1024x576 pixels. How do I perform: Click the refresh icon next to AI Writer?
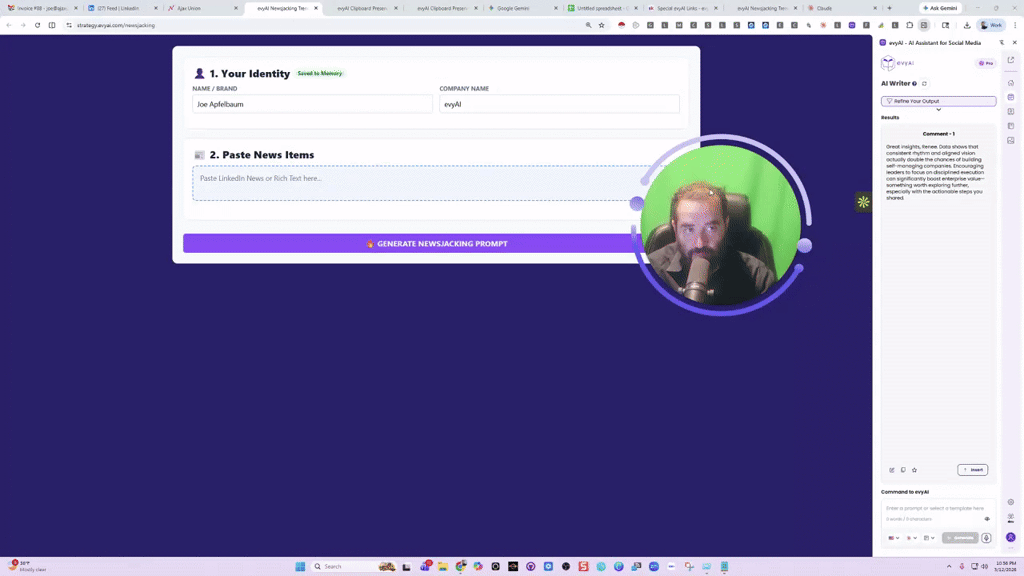coord(925,83)
